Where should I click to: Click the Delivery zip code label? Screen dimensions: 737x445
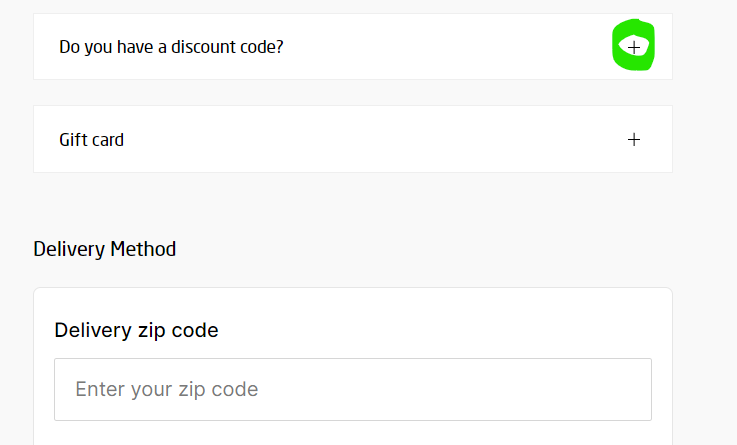coord(136,330)
